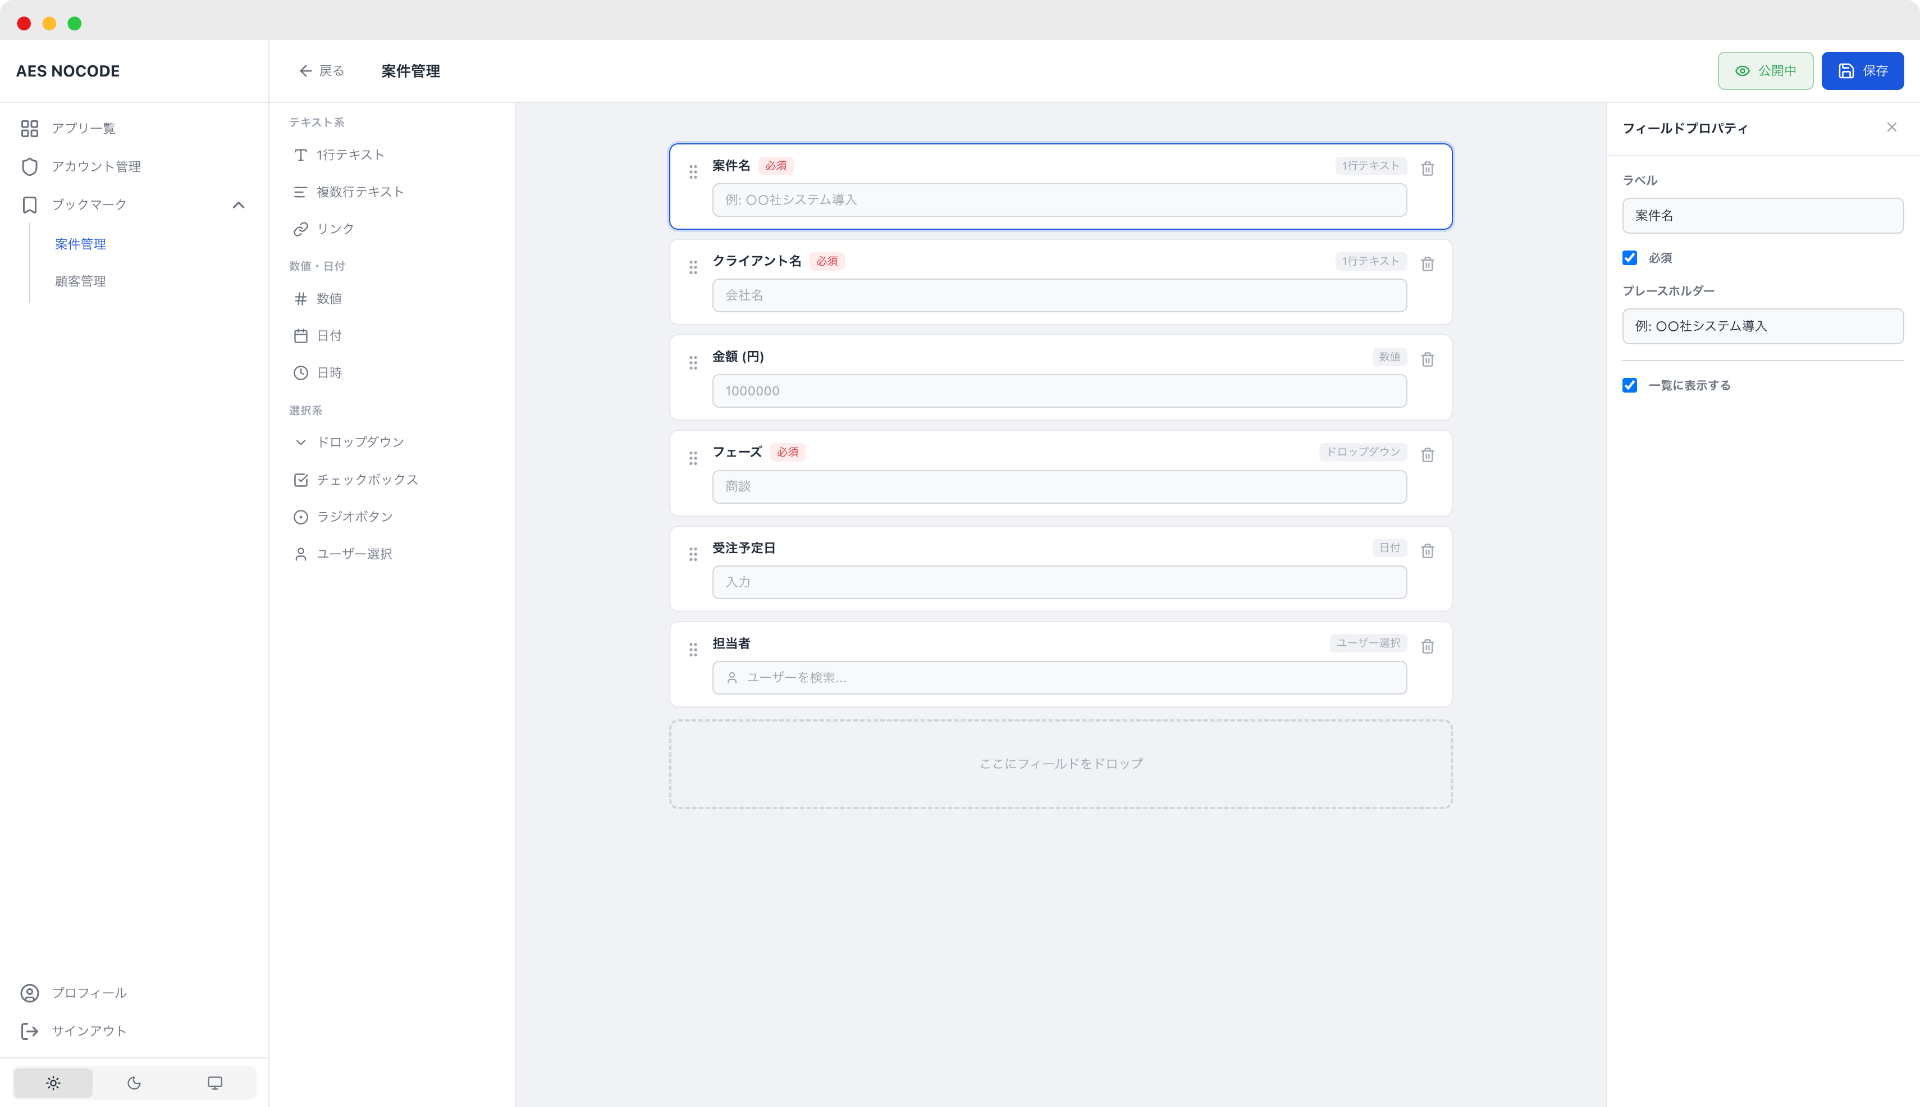Uncheck the 必須 checkbox
This screenshot has height=1107, width=1920.
(x=1630, y=258)
